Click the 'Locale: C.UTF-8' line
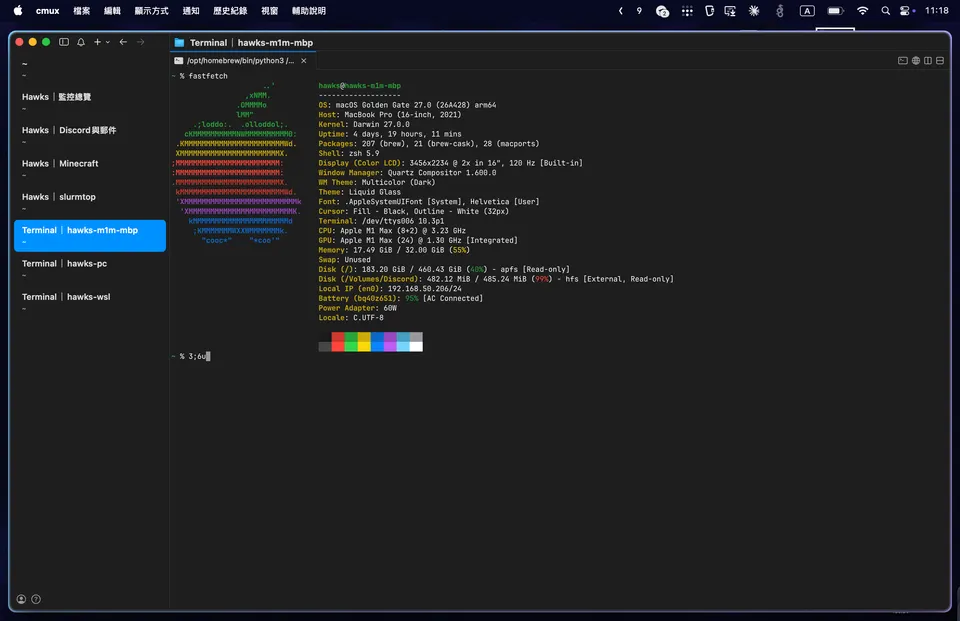The width and height of the screenshot is (960, 621). click(x=351, y=318)
